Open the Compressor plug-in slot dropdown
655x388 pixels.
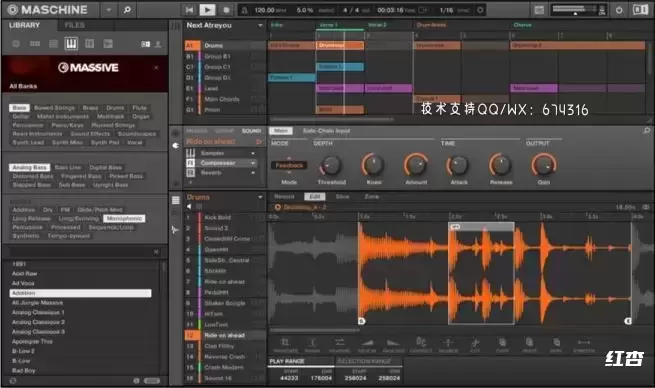253,163
